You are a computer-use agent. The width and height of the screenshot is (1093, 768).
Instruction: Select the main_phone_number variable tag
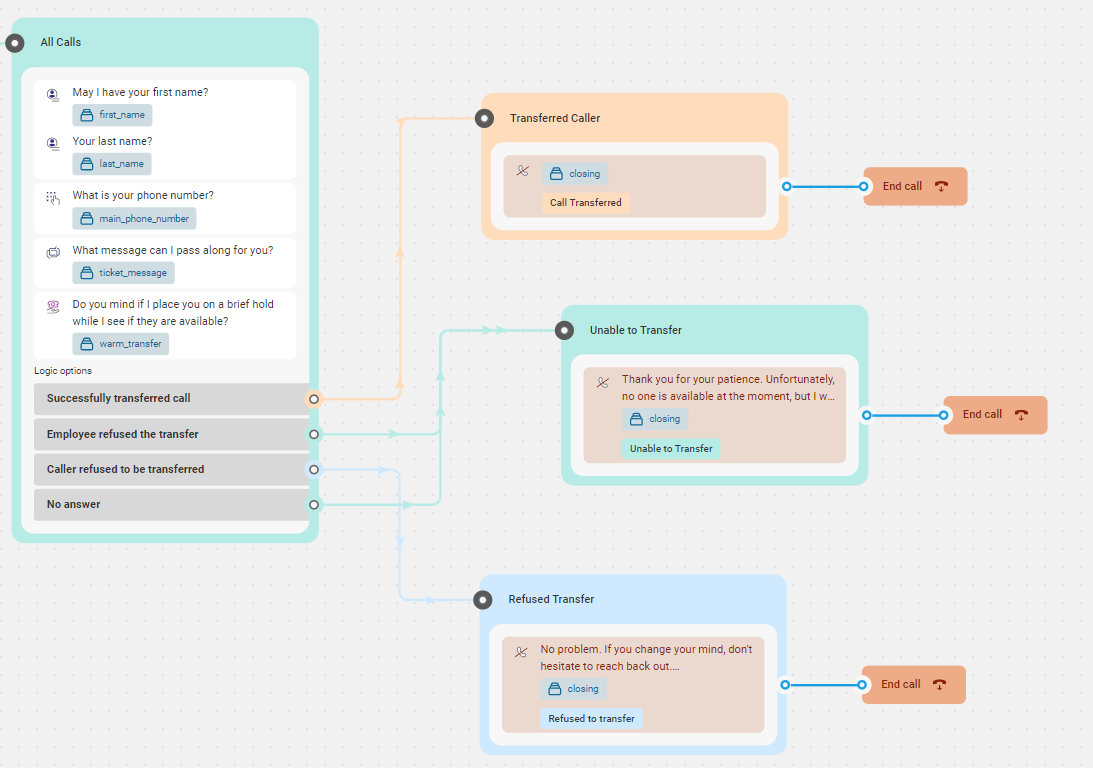pyautogui.click(x=134, y=218)
